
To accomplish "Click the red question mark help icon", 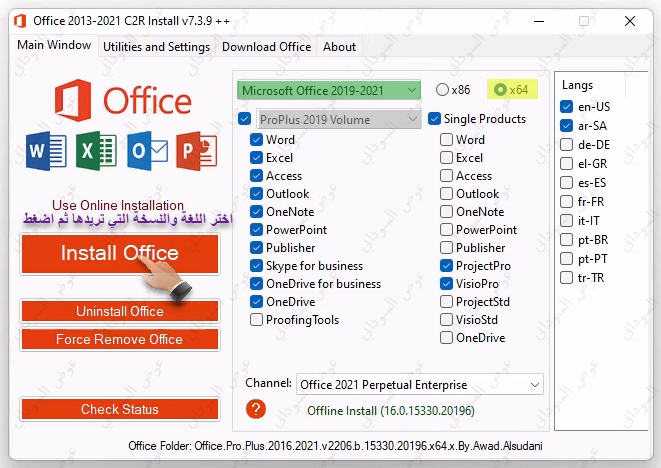I will coord(255,409).
